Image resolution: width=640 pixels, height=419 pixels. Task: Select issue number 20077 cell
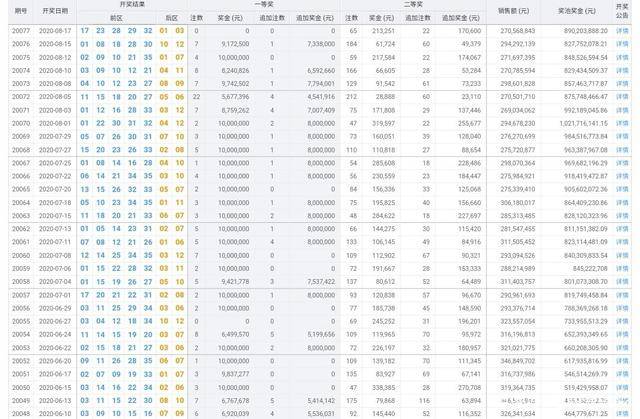21,31
